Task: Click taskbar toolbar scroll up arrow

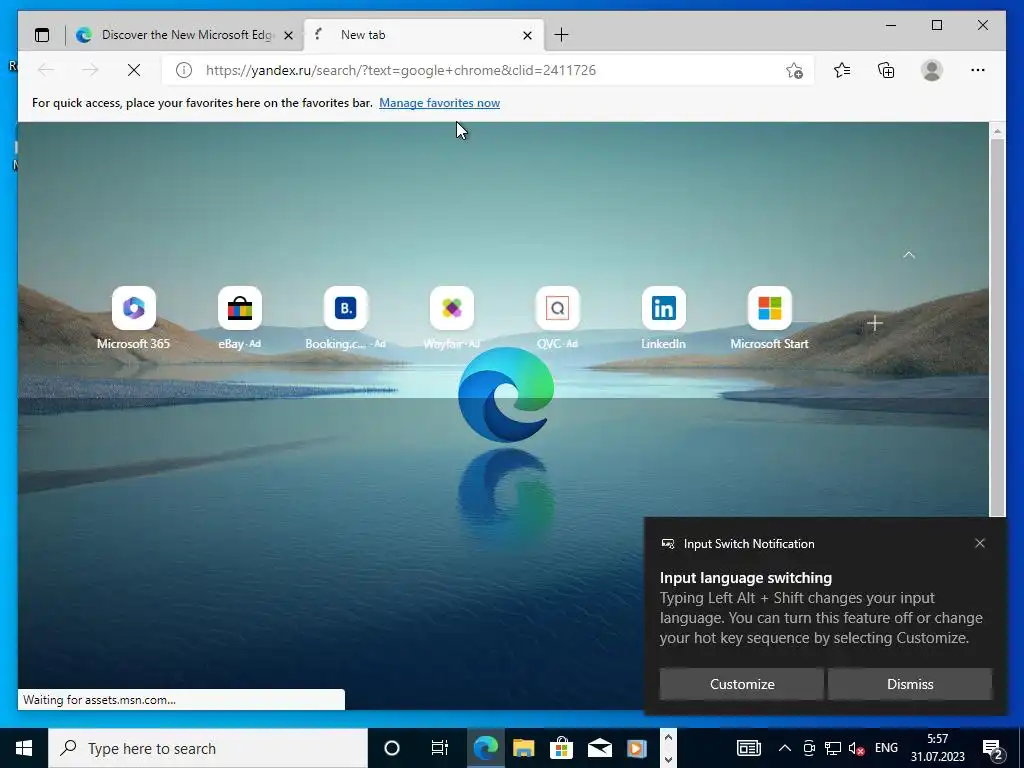Action: click(x=668, y=737)
